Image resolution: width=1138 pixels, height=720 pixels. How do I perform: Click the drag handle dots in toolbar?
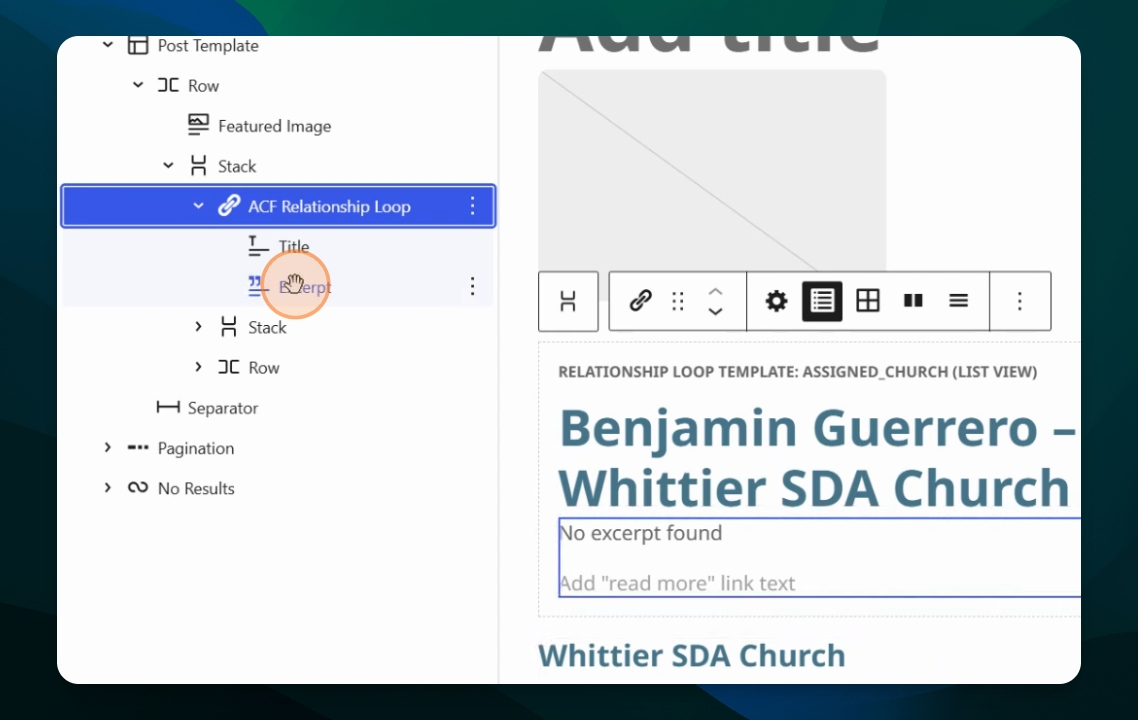[678, 301]
